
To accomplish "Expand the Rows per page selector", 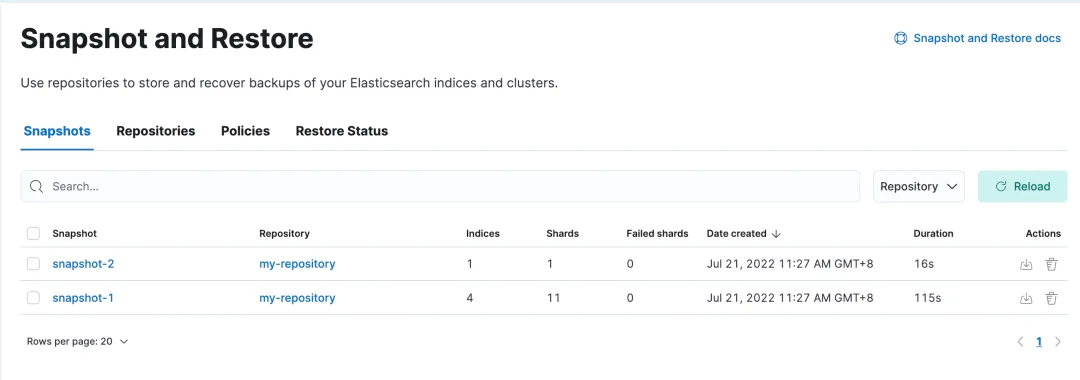I will [x=77, y=341].
